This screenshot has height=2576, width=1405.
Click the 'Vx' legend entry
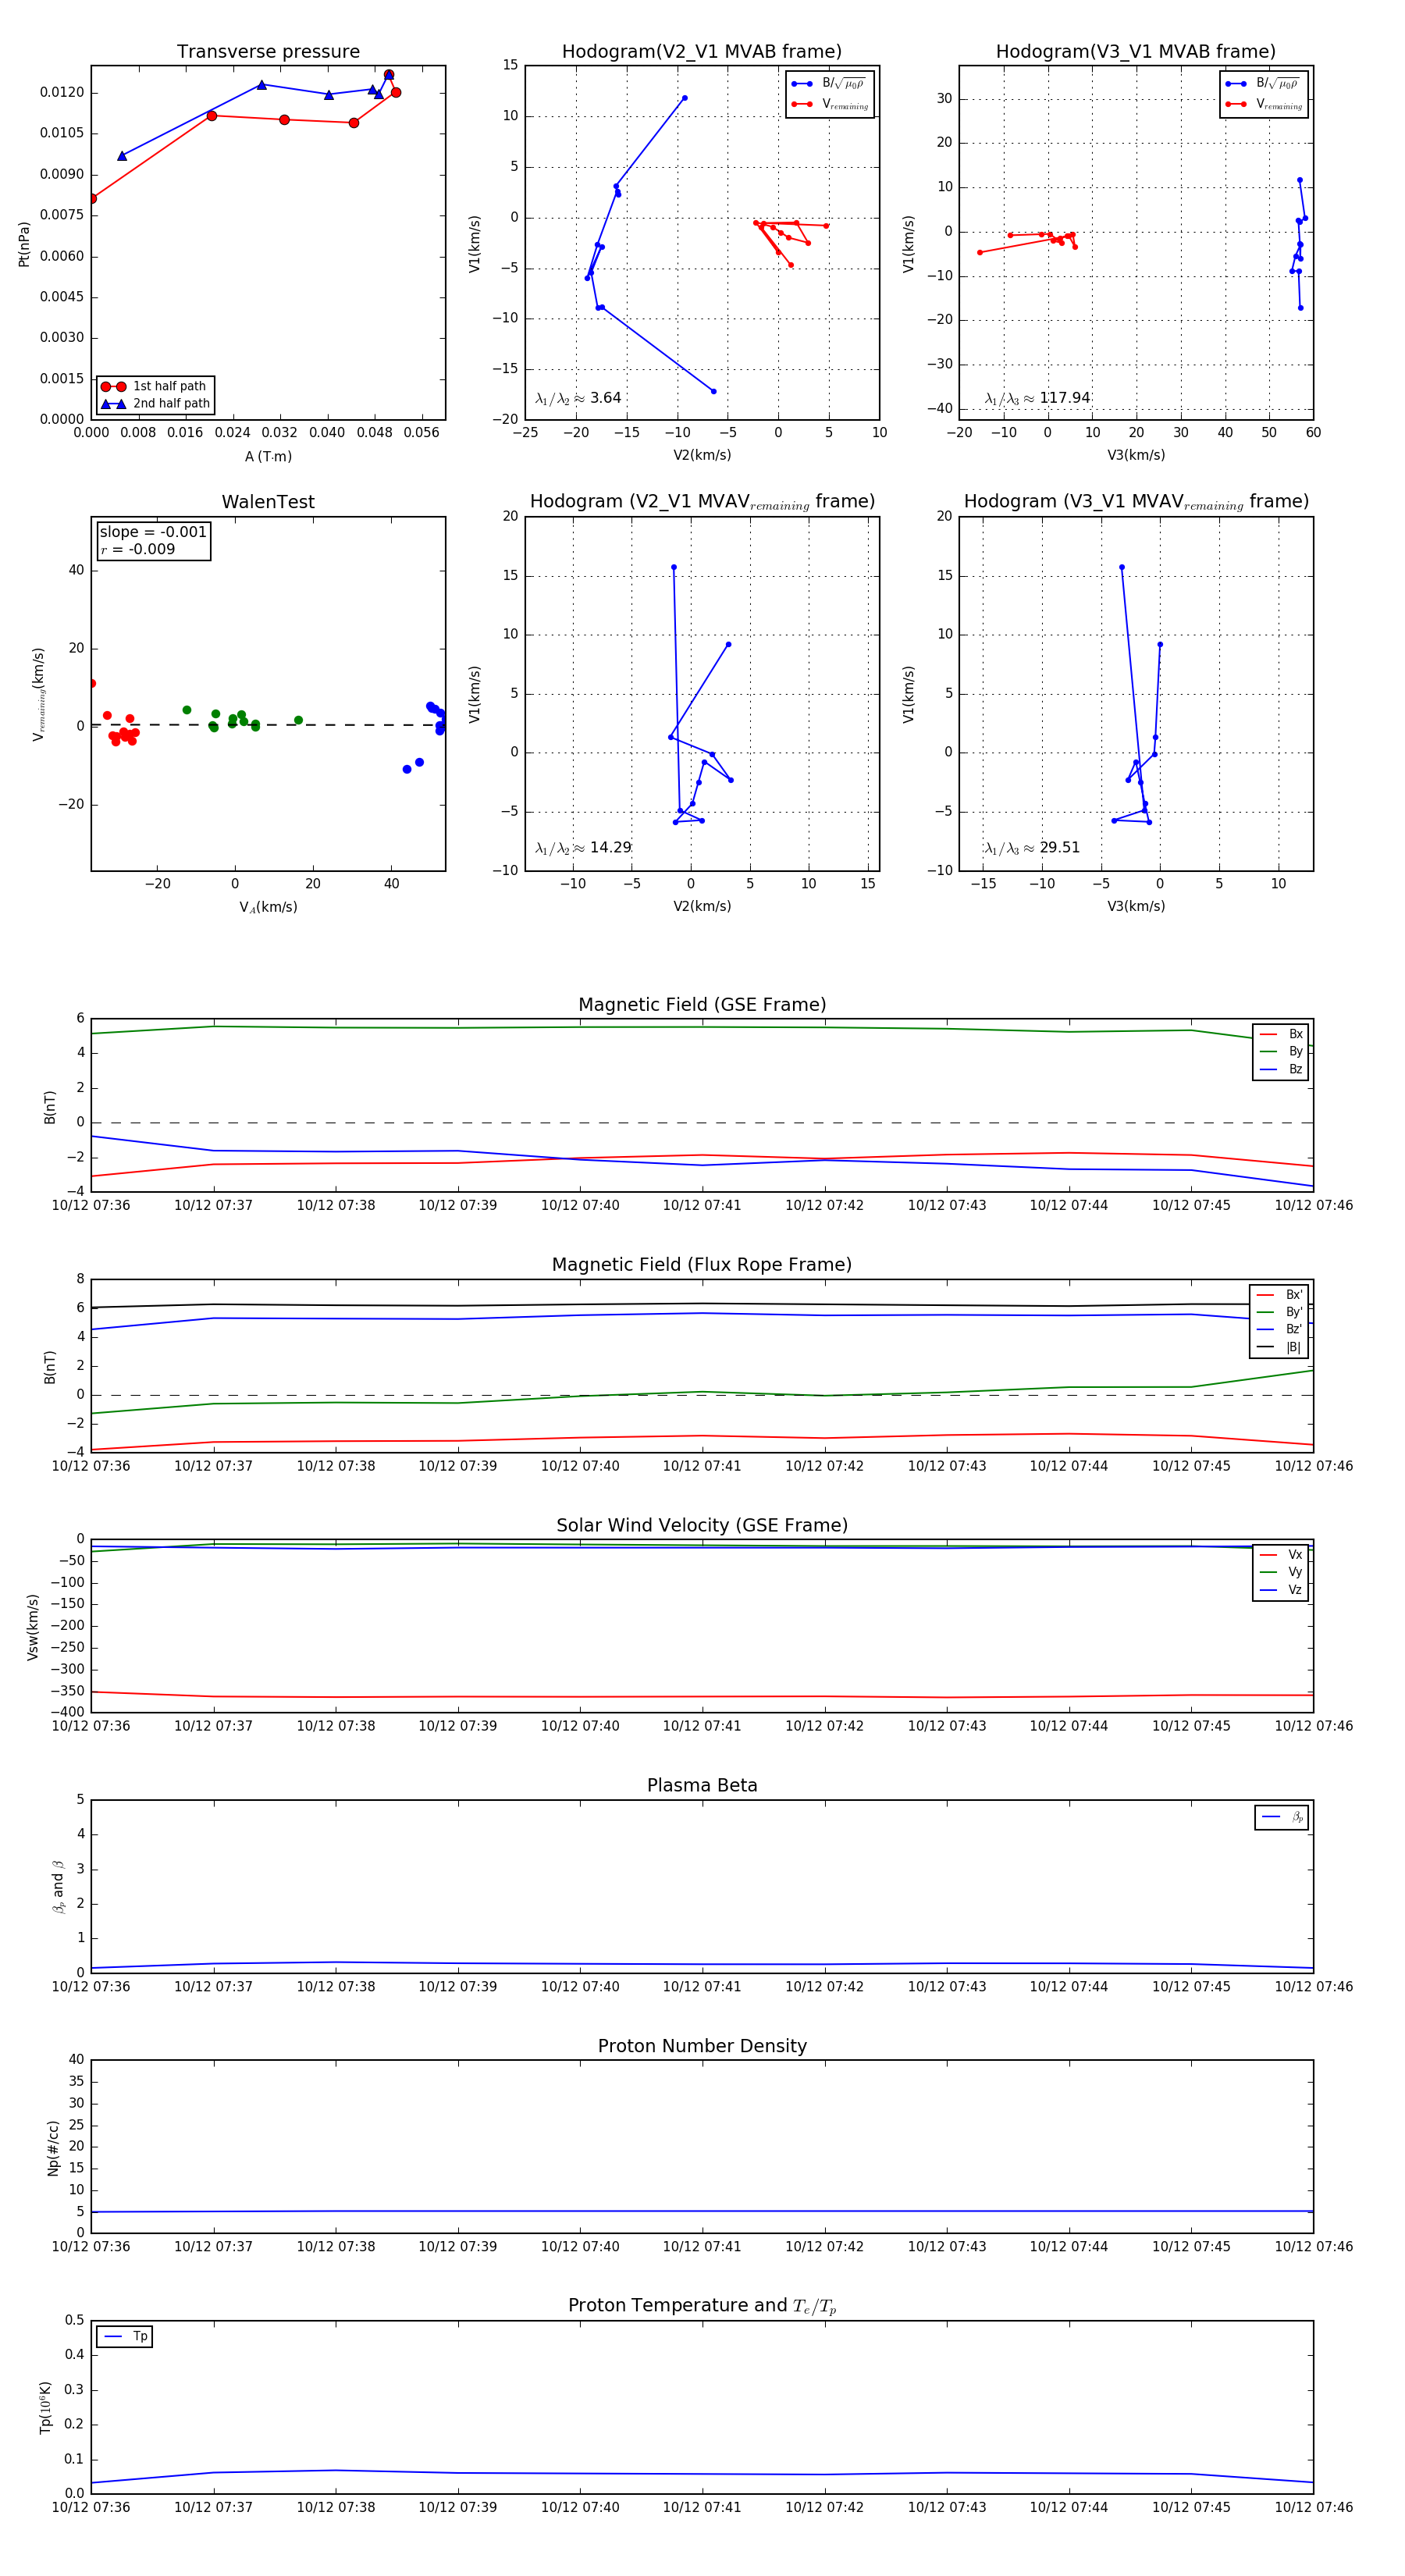[1281, 1555]
